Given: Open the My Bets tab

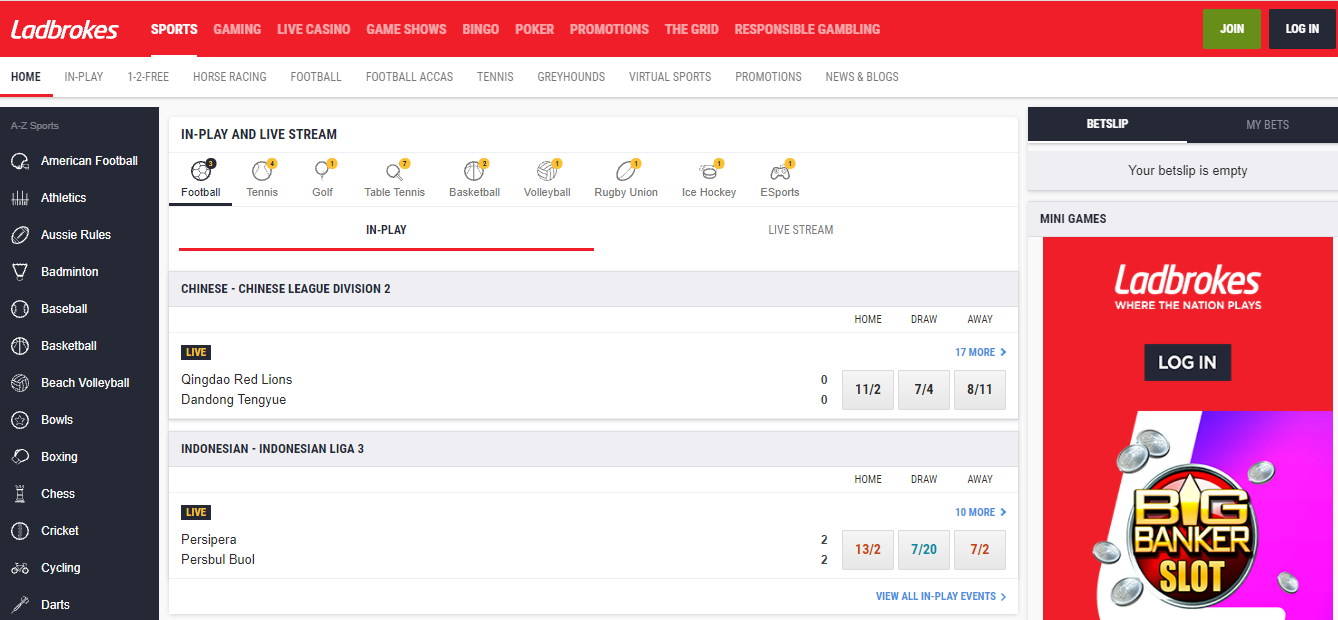Looking at the screenshot, I should pos(1267,124).
